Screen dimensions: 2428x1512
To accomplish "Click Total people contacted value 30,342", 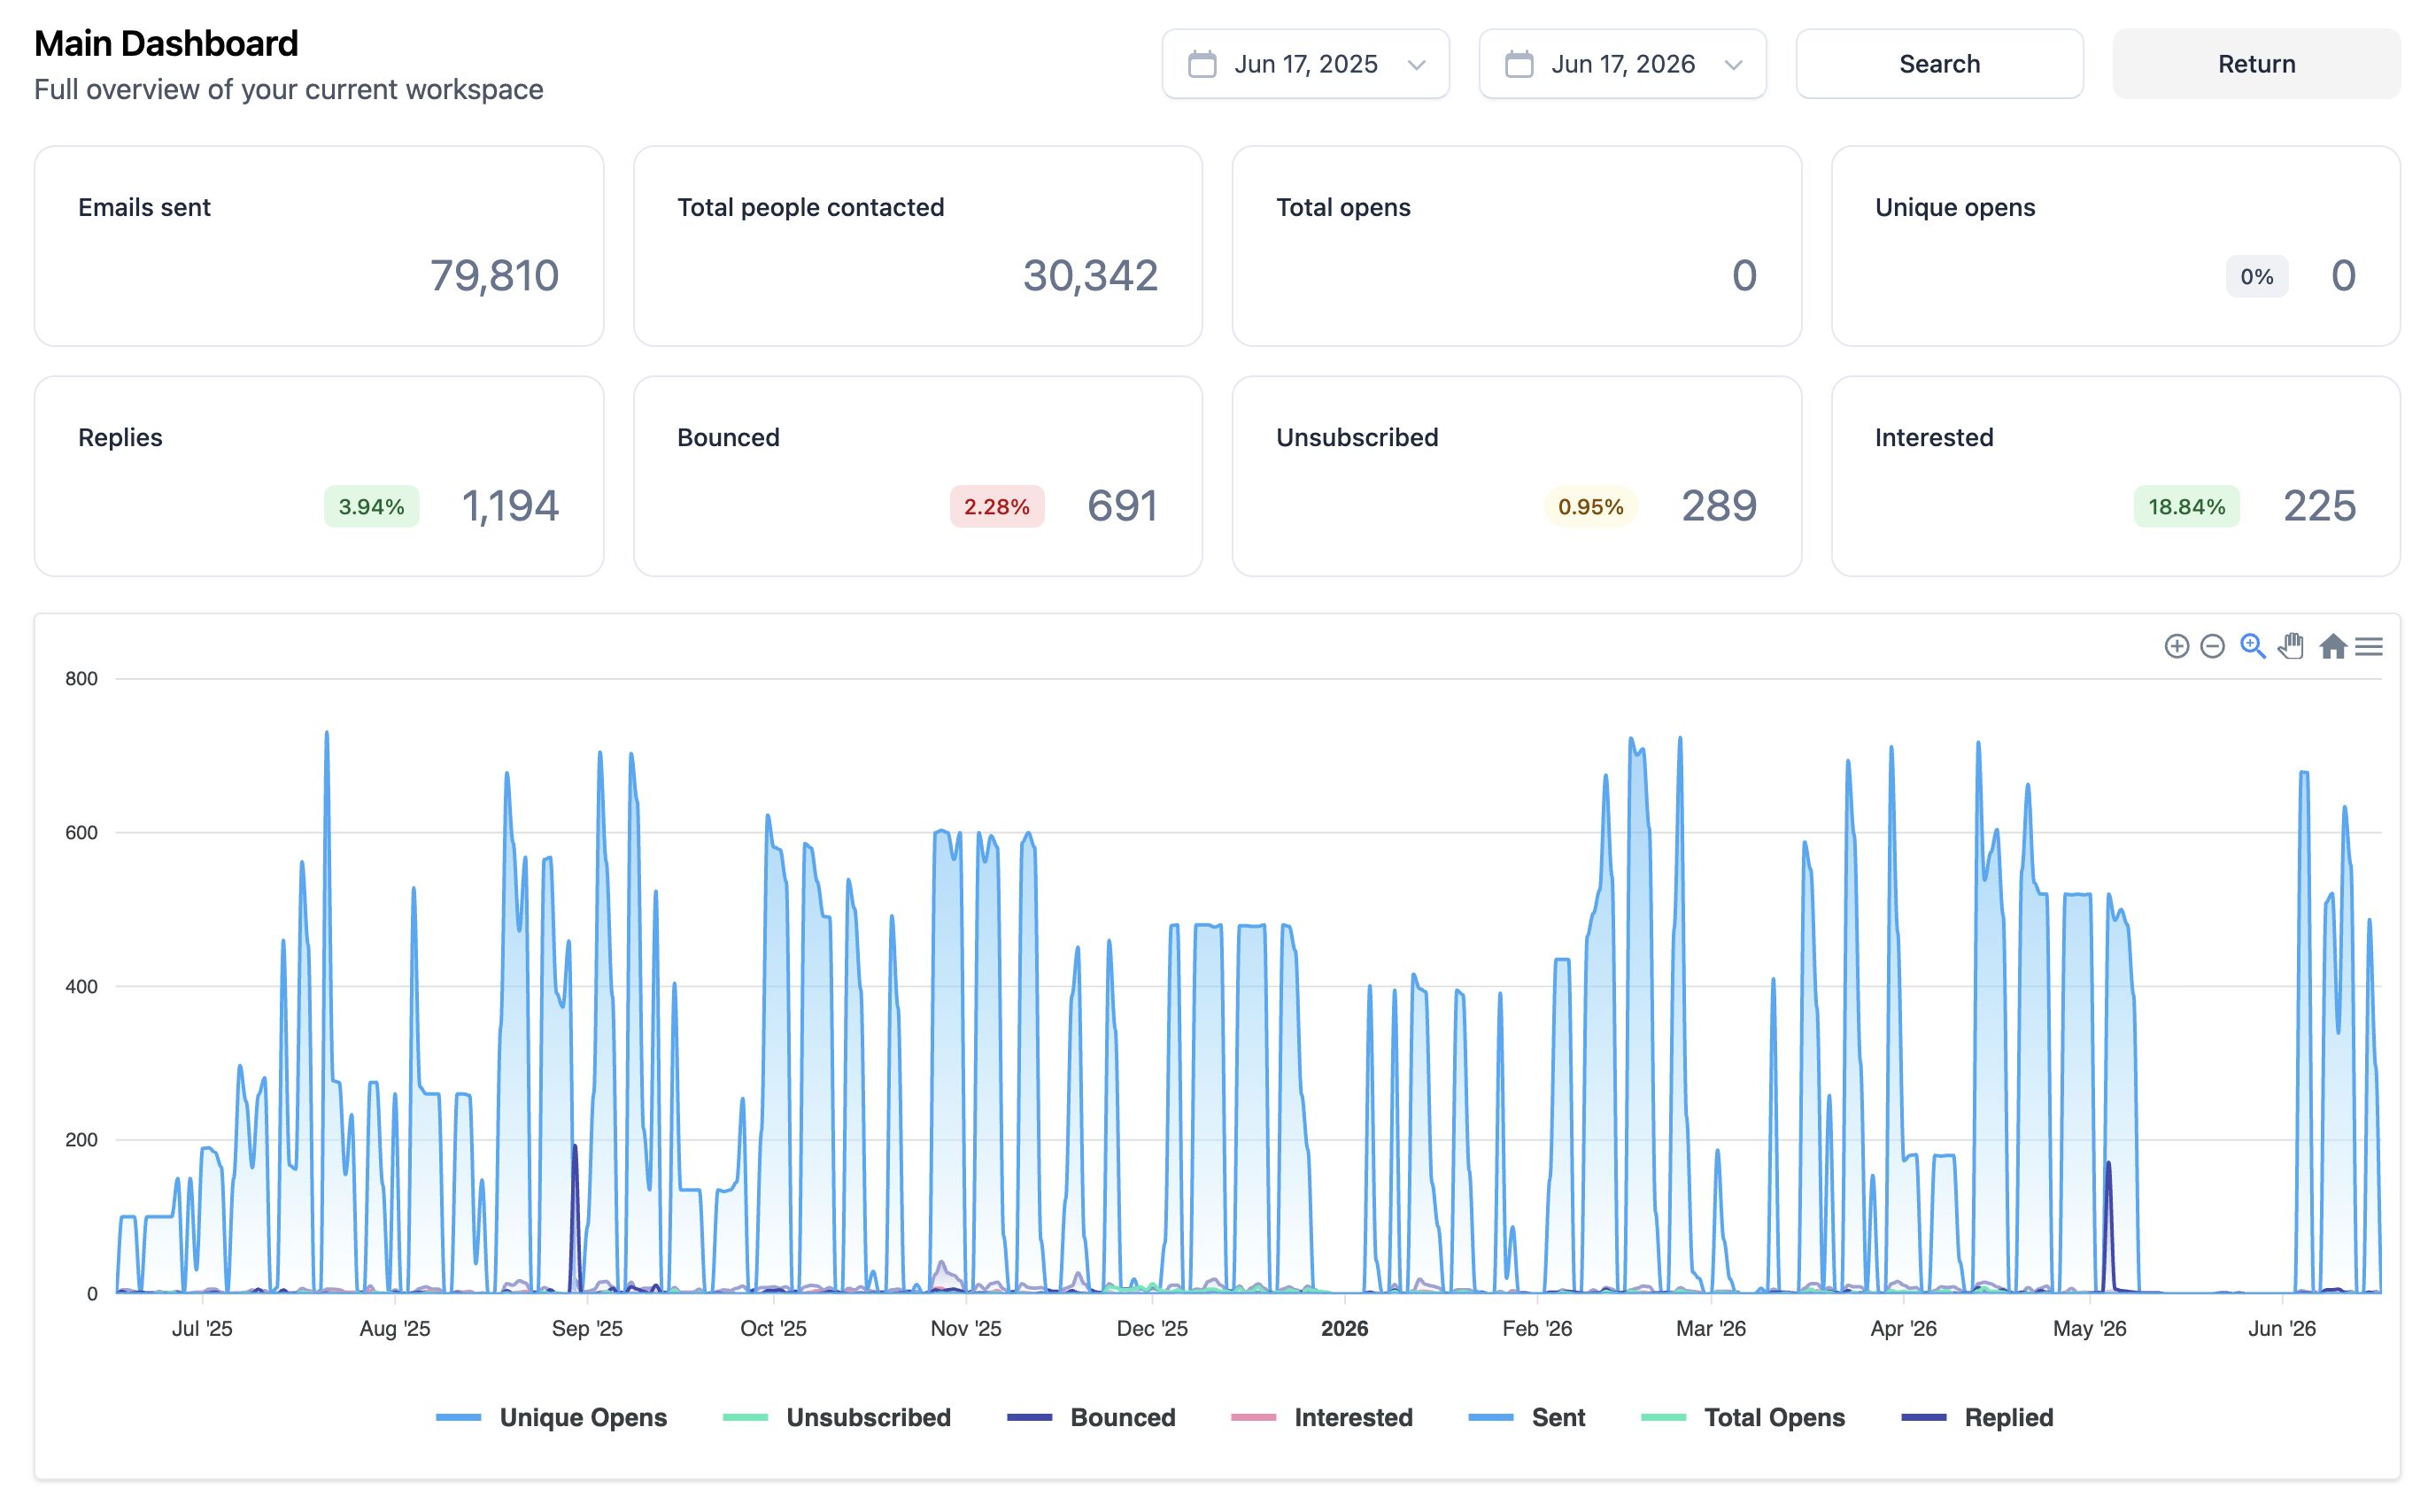I will (x=1090, y=276).
